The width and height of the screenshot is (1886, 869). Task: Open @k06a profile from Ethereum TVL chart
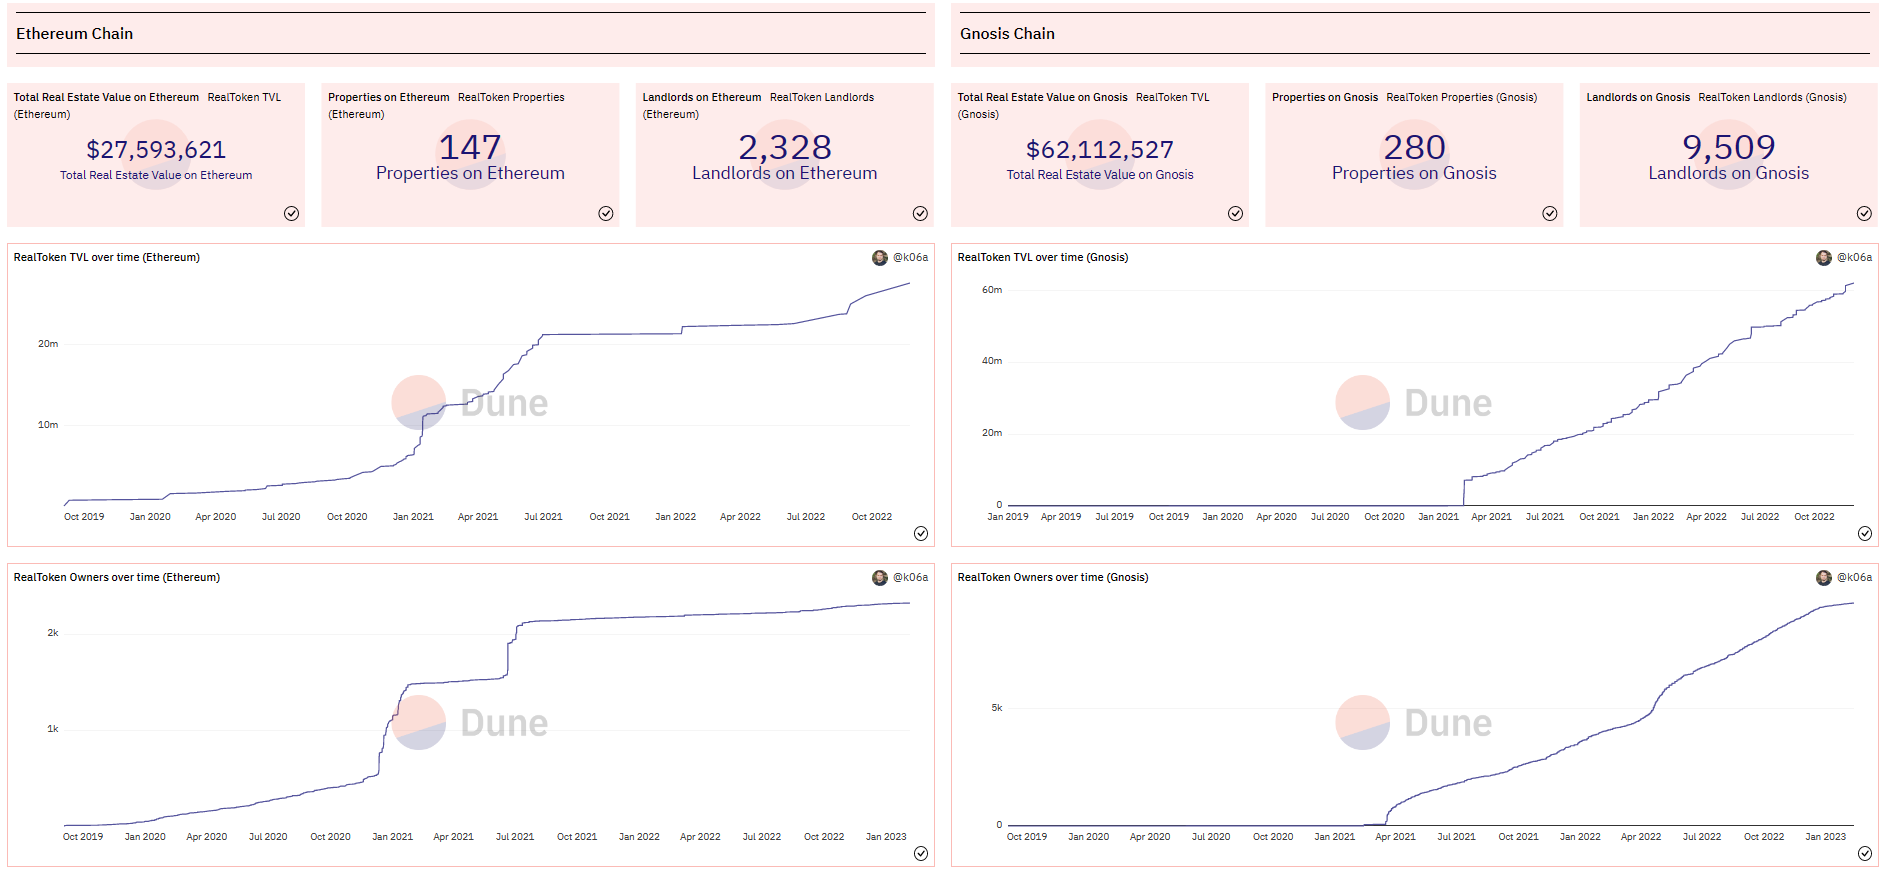910,258
